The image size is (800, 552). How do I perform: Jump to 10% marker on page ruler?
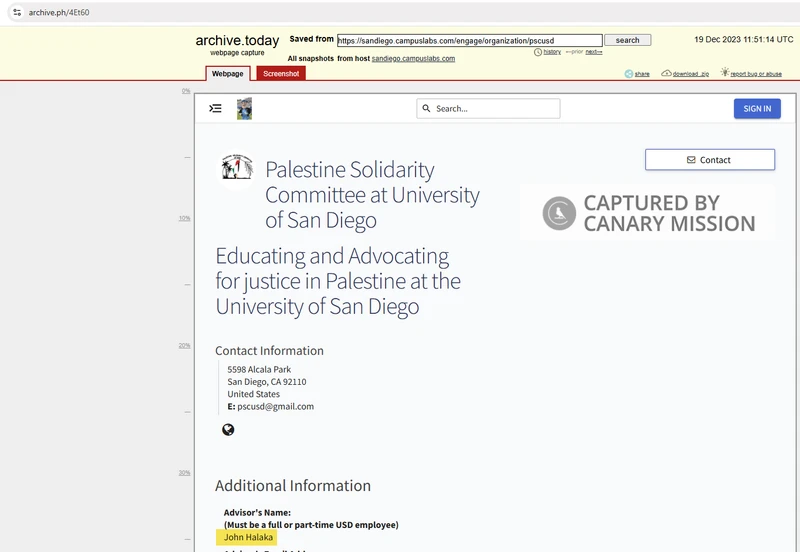184,218
